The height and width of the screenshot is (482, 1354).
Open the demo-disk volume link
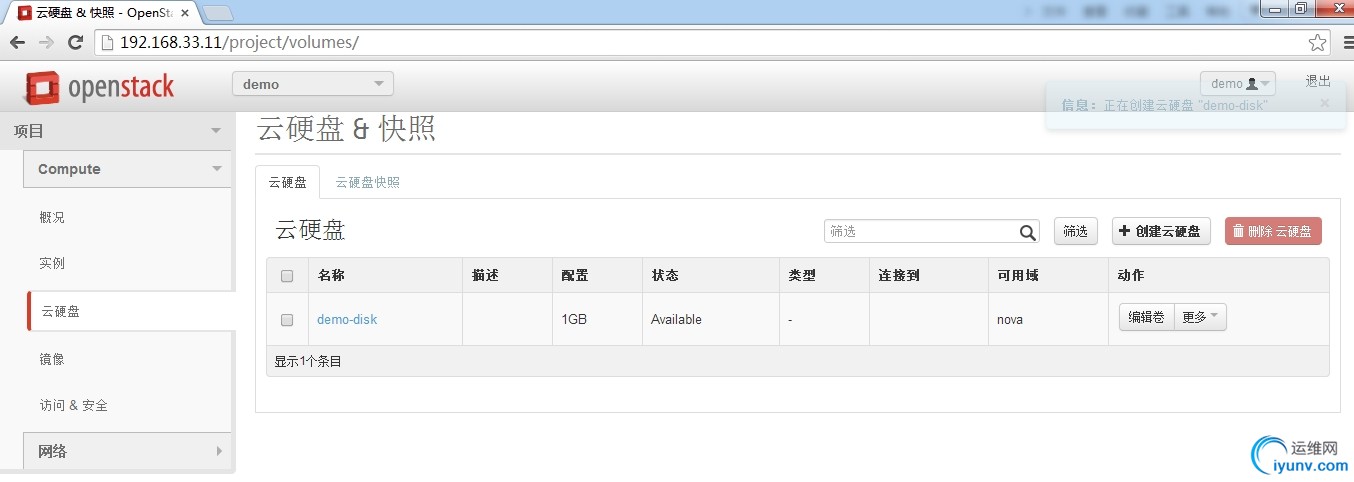347,320
